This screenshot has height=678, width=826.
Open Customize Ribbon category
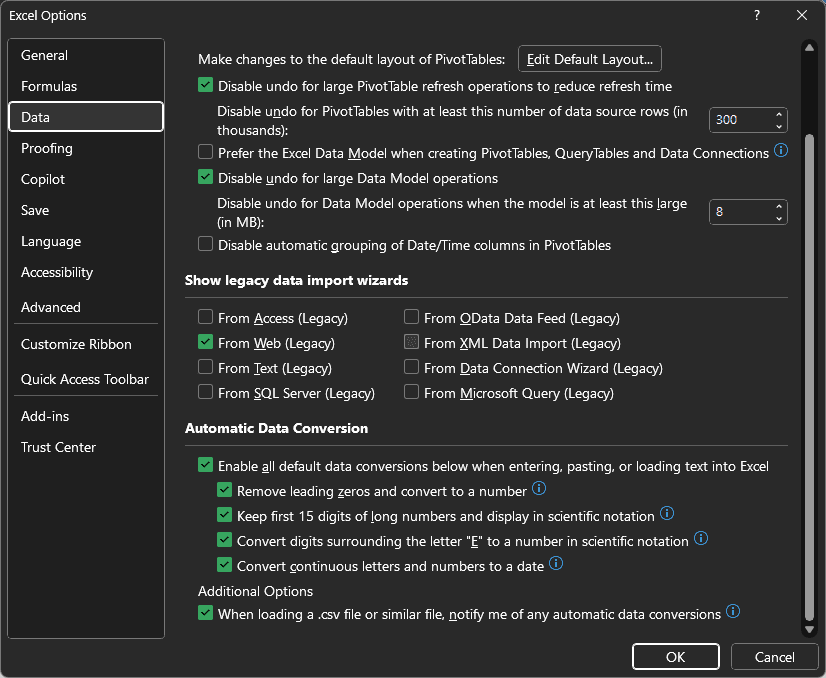pyautogui.click(x=86, y=345)
